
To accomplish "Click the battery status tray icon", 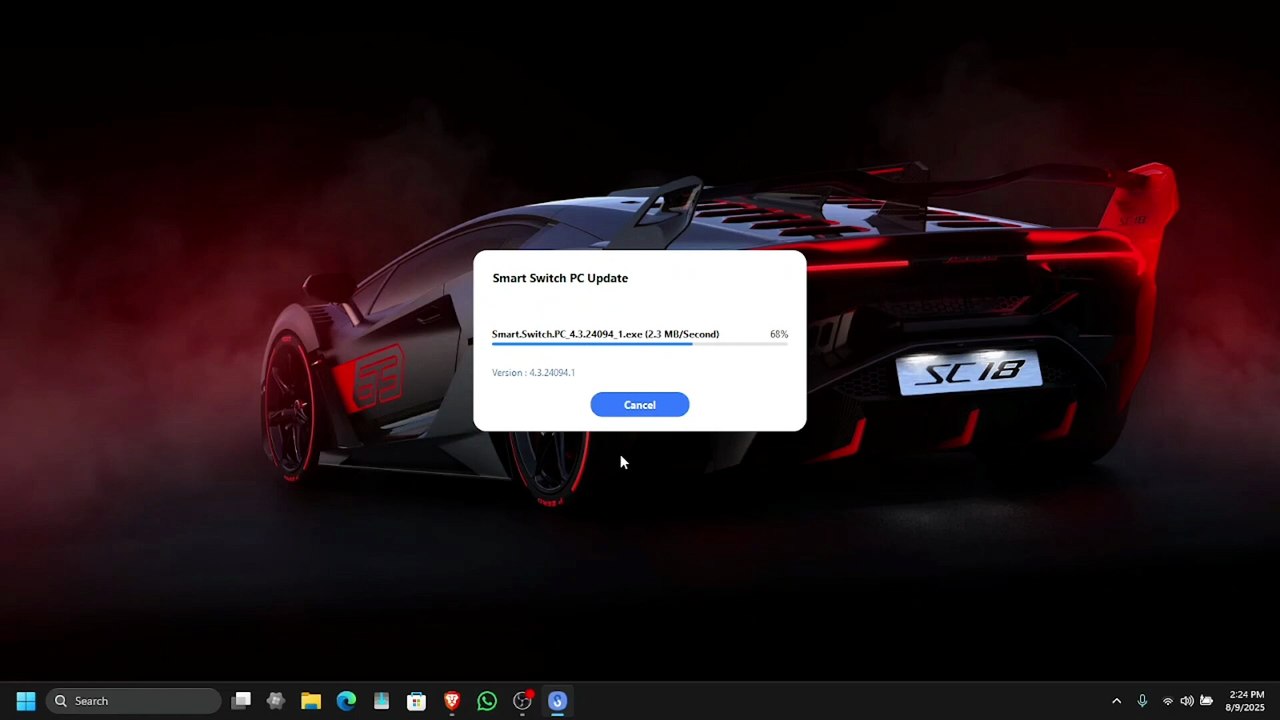I will click(1207, 701).
